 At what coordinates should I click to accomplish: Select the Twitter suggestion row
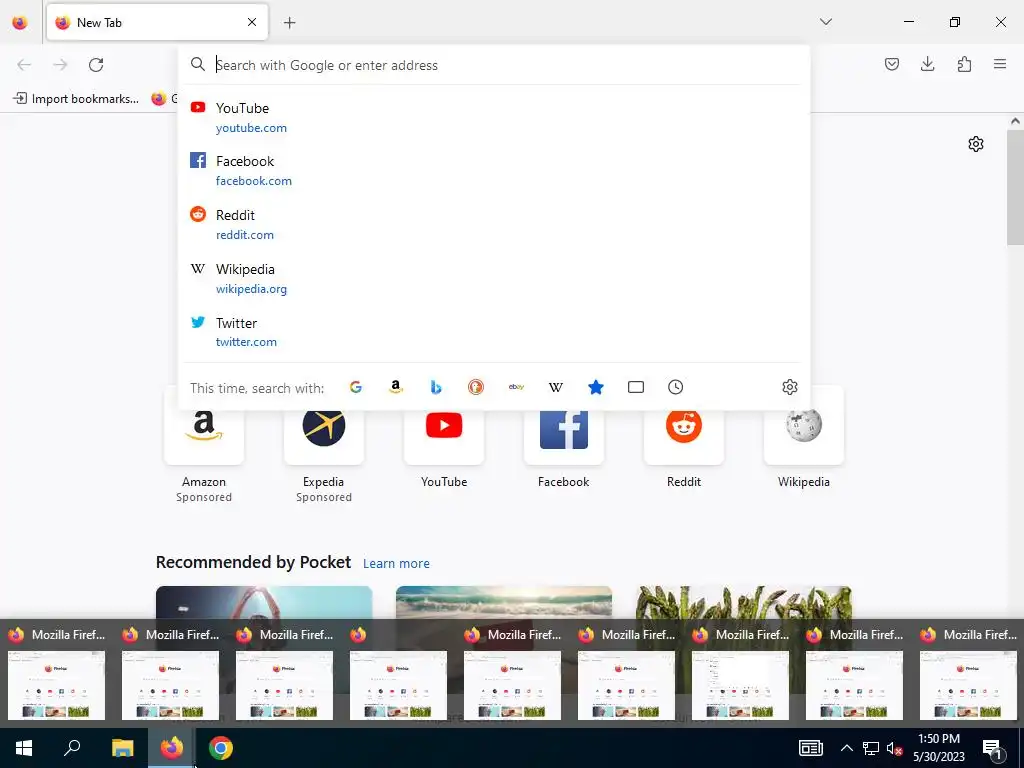coord(493,332)
